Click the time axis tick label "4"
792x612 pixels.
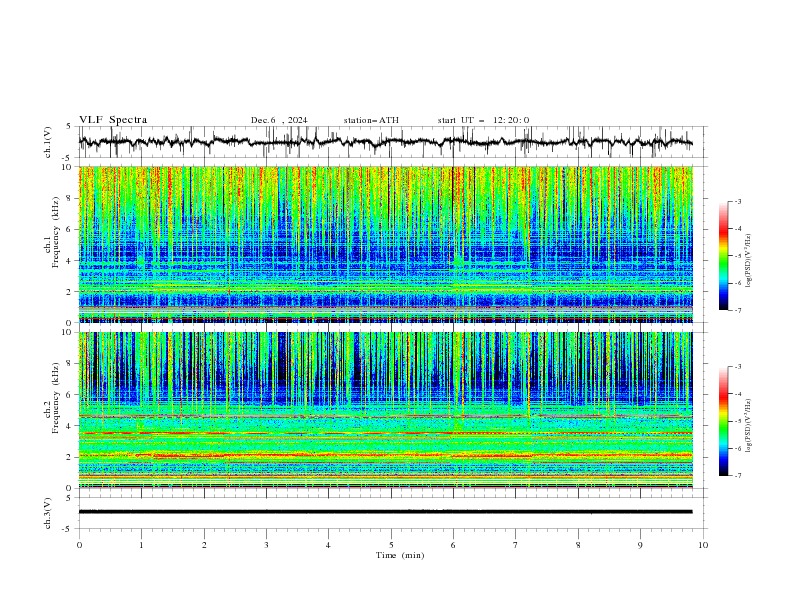tap(328, 545)
